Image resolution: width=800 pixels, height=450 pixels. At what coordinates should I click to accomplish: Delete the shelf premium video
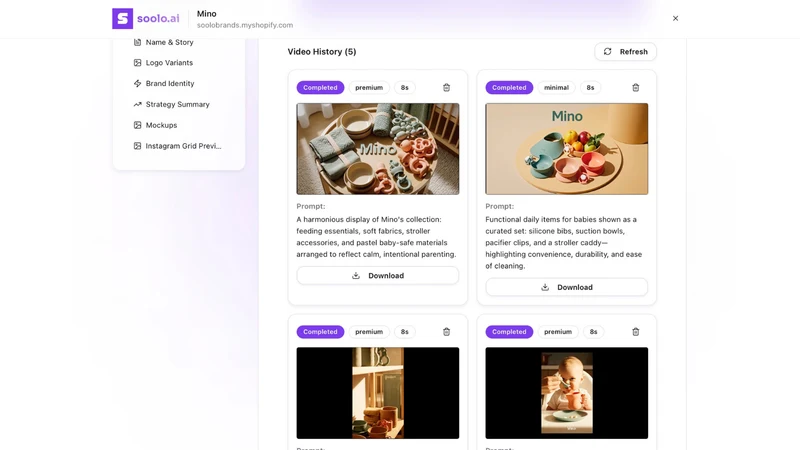446,332
